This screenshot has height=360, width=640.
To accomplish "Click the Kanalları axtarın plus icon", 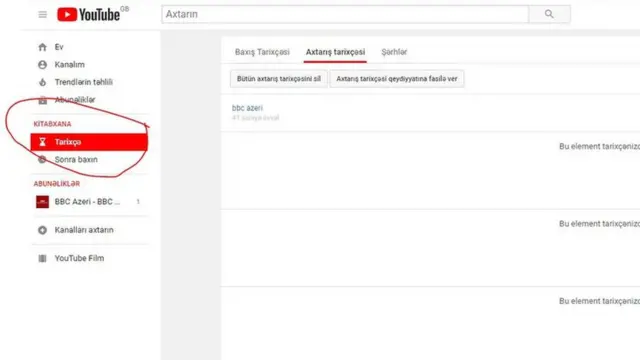I will click(42, 230).
